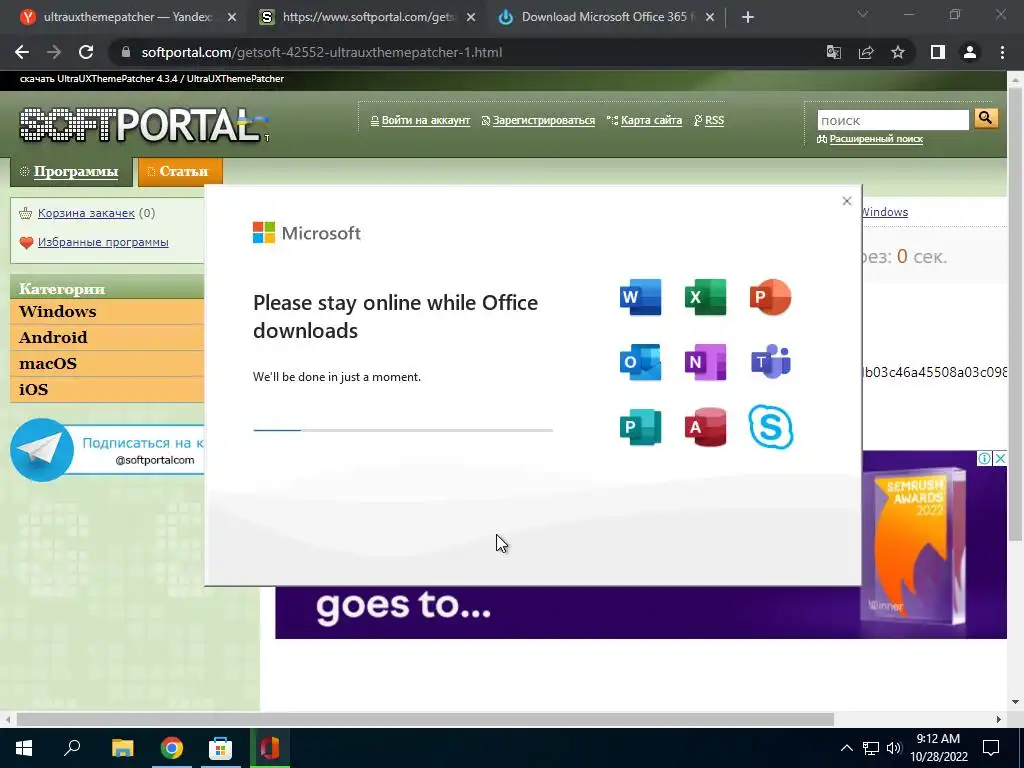Show hidden system tray icons
Viewport: 1024px width, 768px height.
846,748
